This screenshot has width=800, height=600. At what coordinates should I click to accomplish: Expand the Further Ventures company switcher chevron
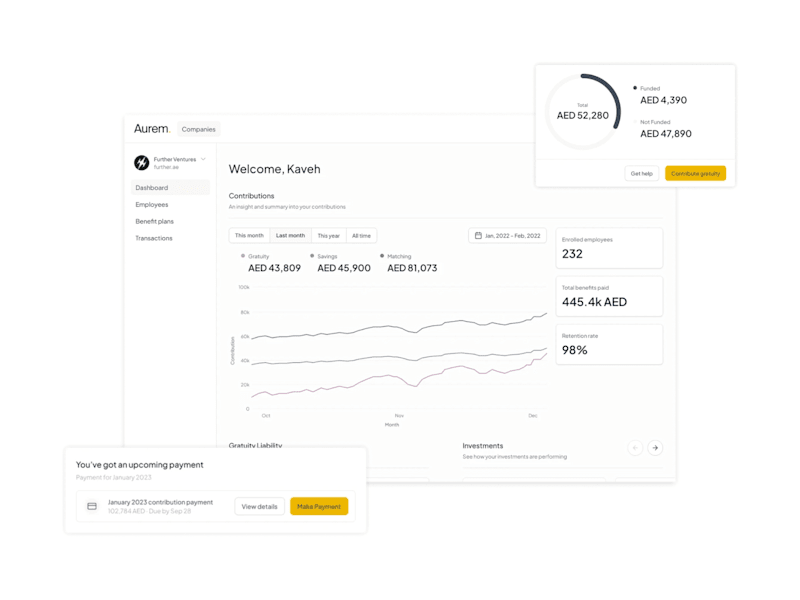pos(203,159)
